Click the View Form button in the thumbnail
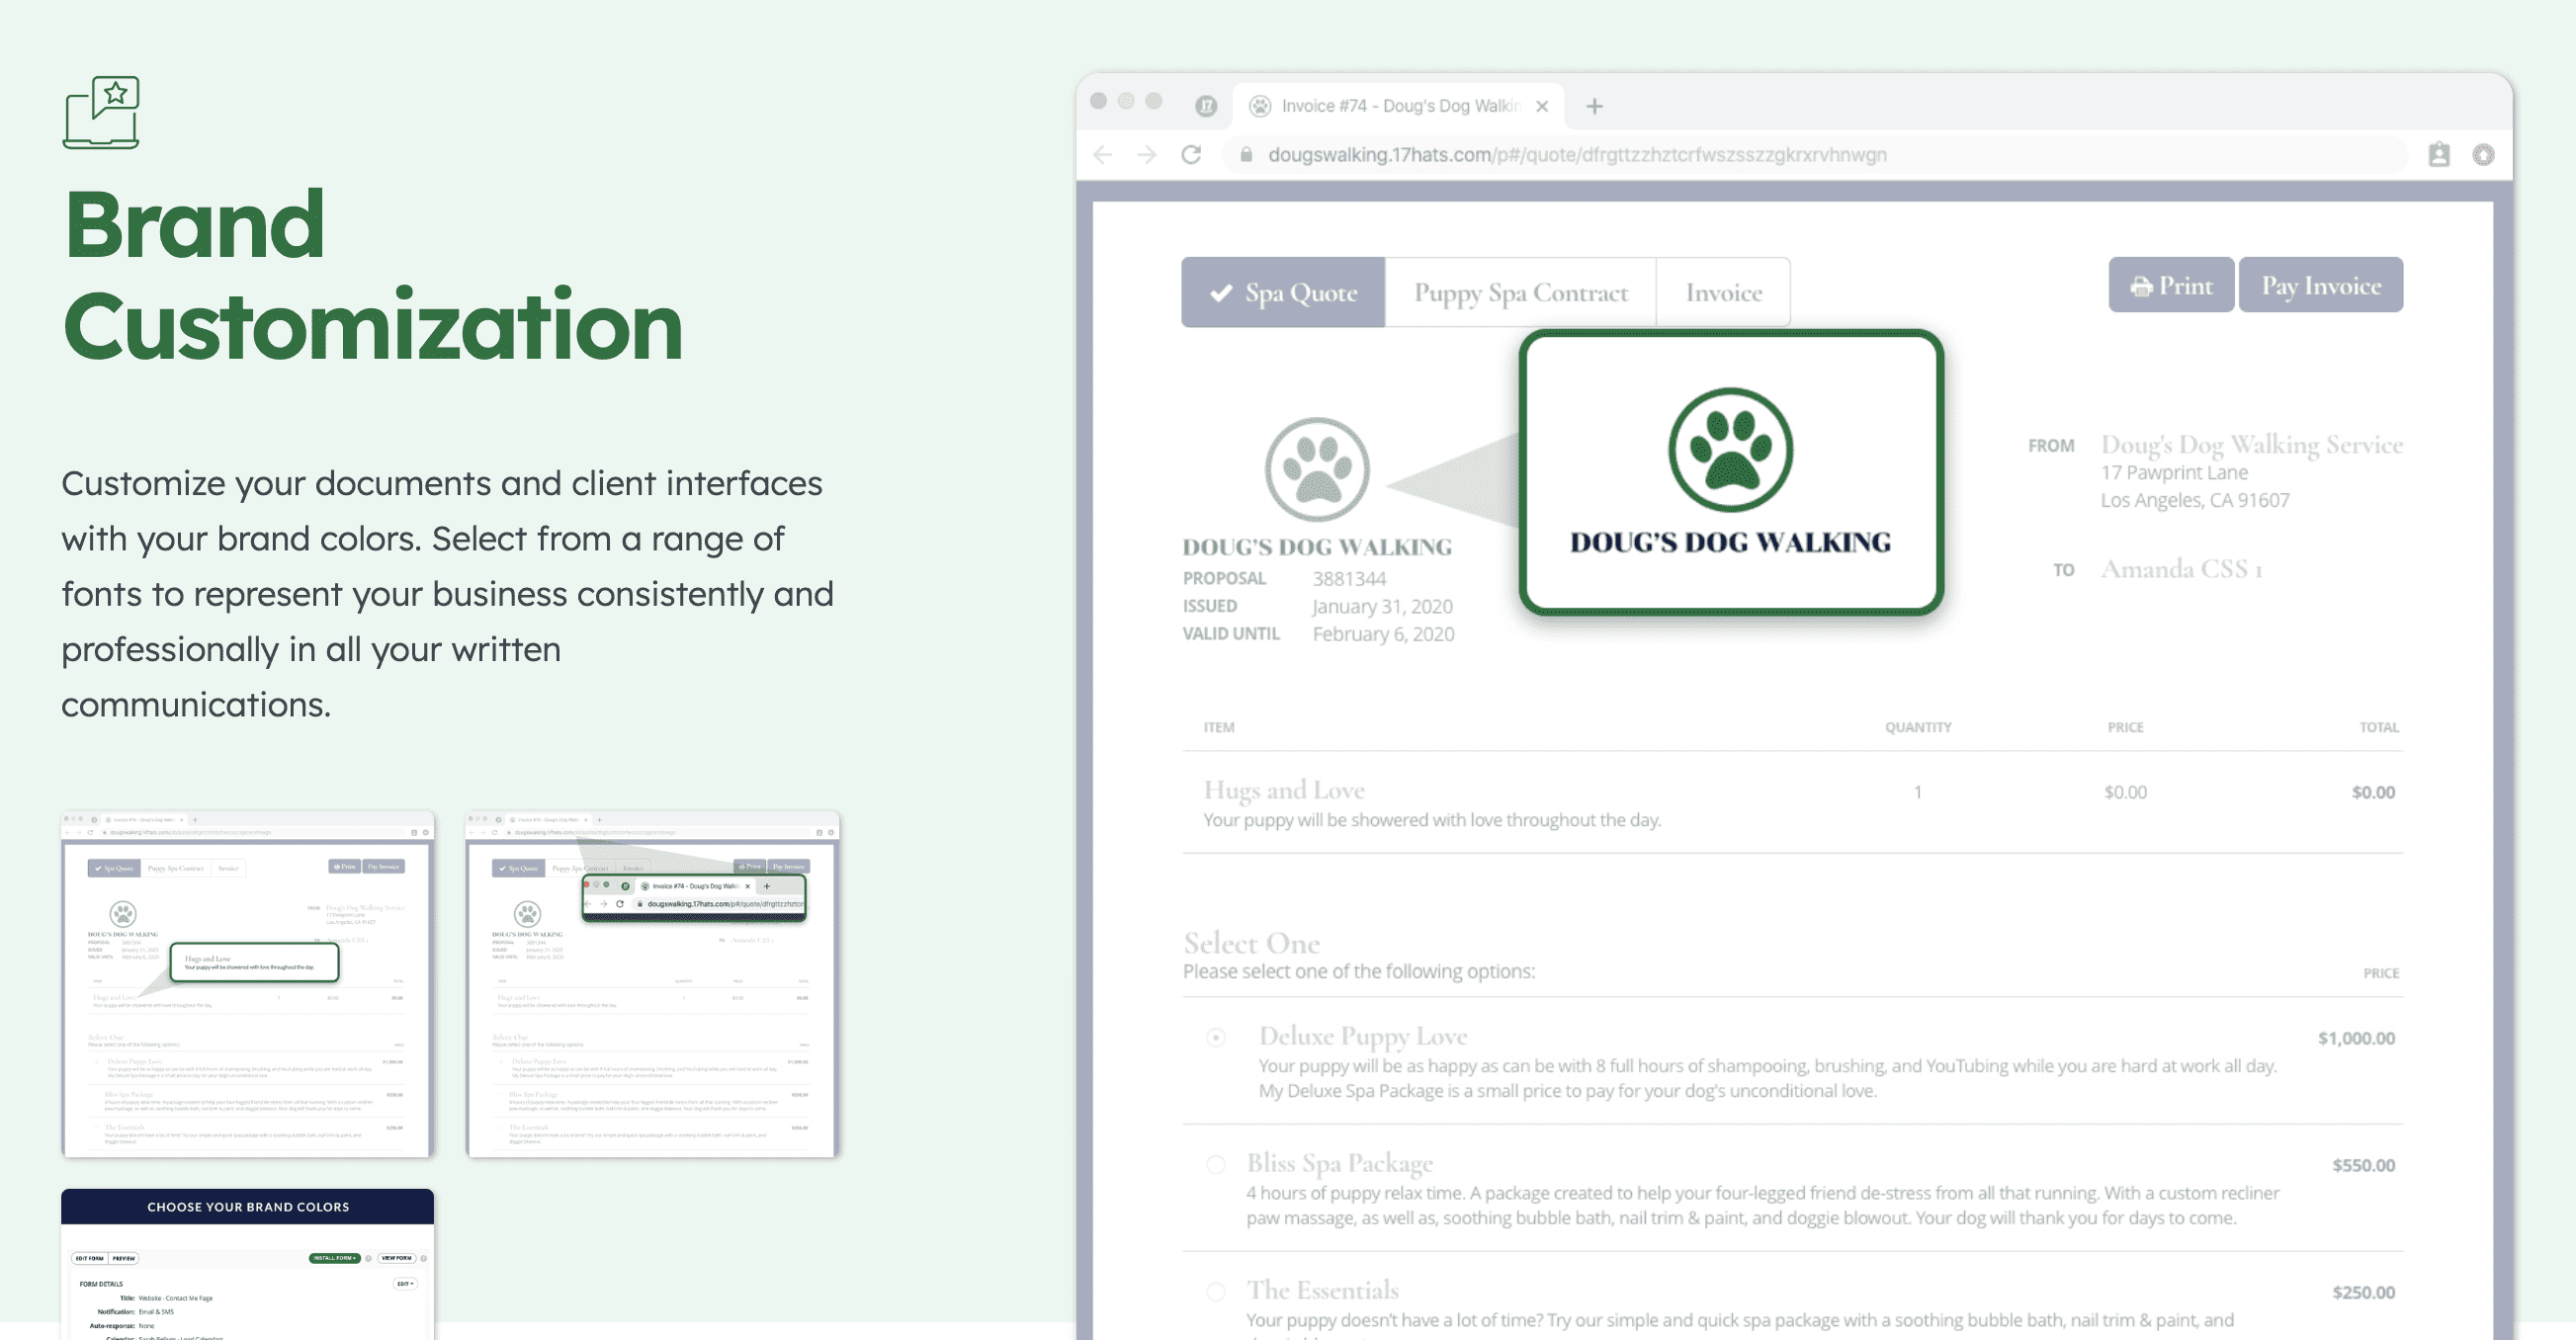This screenshot has width=2576, height=1340. coord(396,1258)
